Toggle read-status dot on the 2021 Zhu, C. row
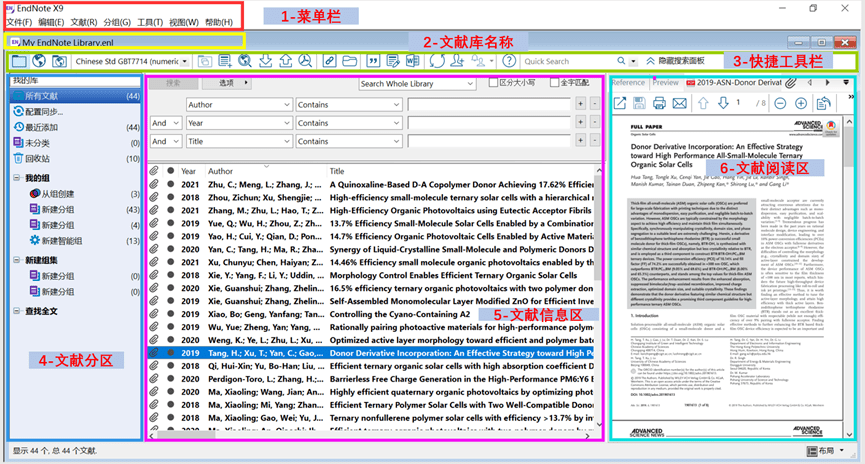The image size is (865, 464). click(x=171, y=184)
